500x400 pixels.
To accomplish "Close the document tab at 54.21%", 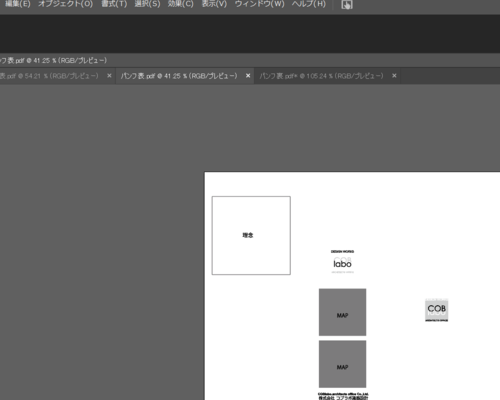I will pos(109,76).
